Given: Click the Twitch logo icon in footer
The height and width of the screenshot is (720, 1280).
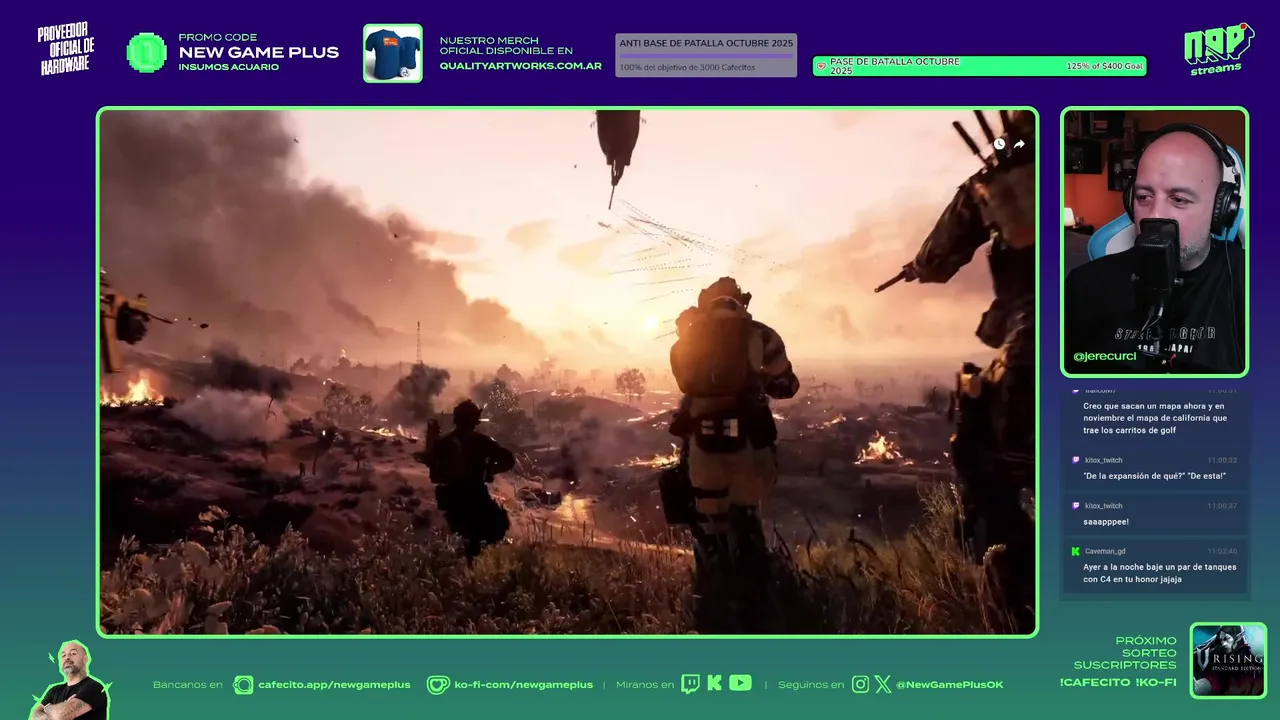Looking at the screenshot, I should [x=690, y=684].
